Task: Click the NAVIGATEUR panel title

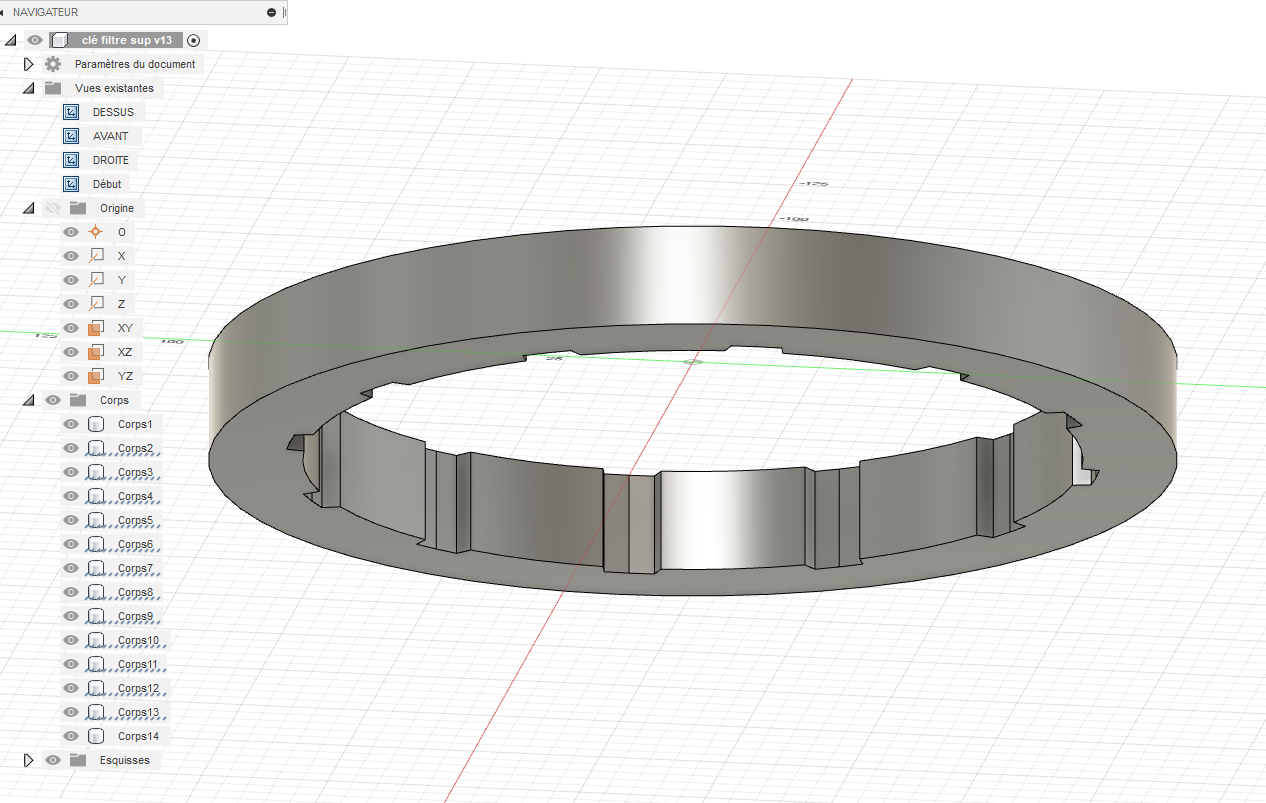Action: pos(45,12)
